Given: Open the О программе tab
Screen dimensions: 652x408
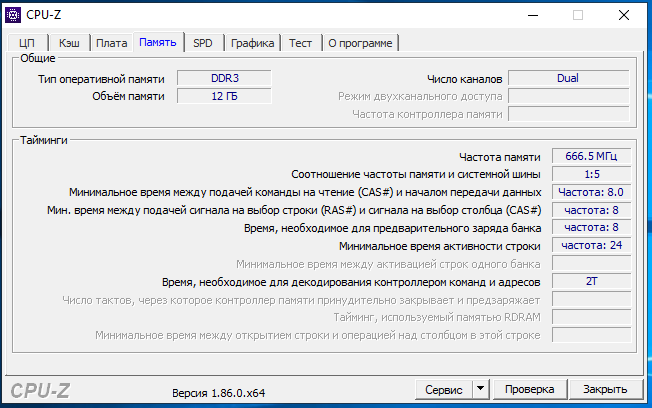Looking at the screenshot, I should click(x=360, y=43).
